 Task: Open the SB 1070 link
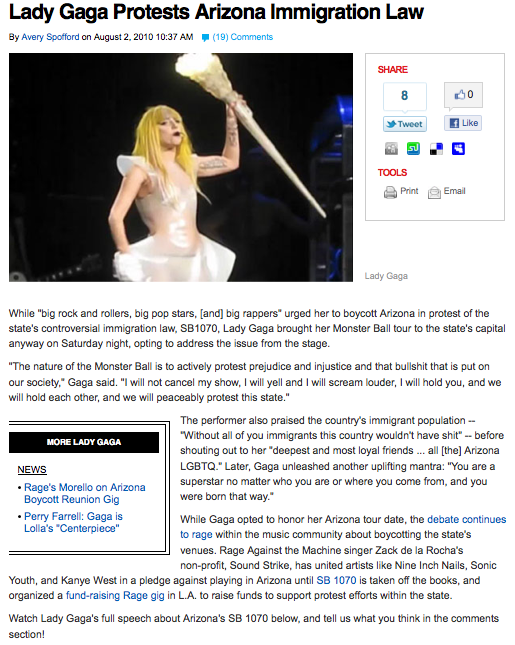336,580
